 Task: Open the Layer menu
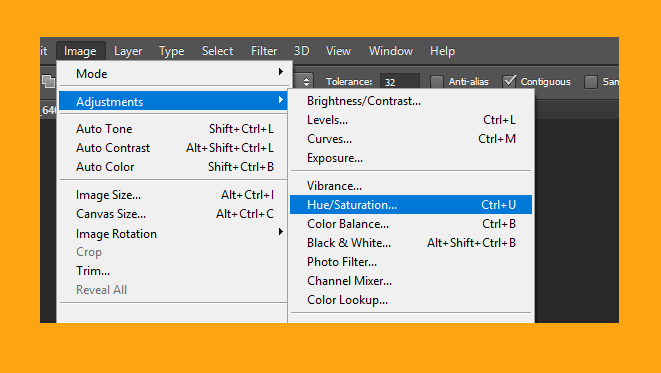(128, 51)
